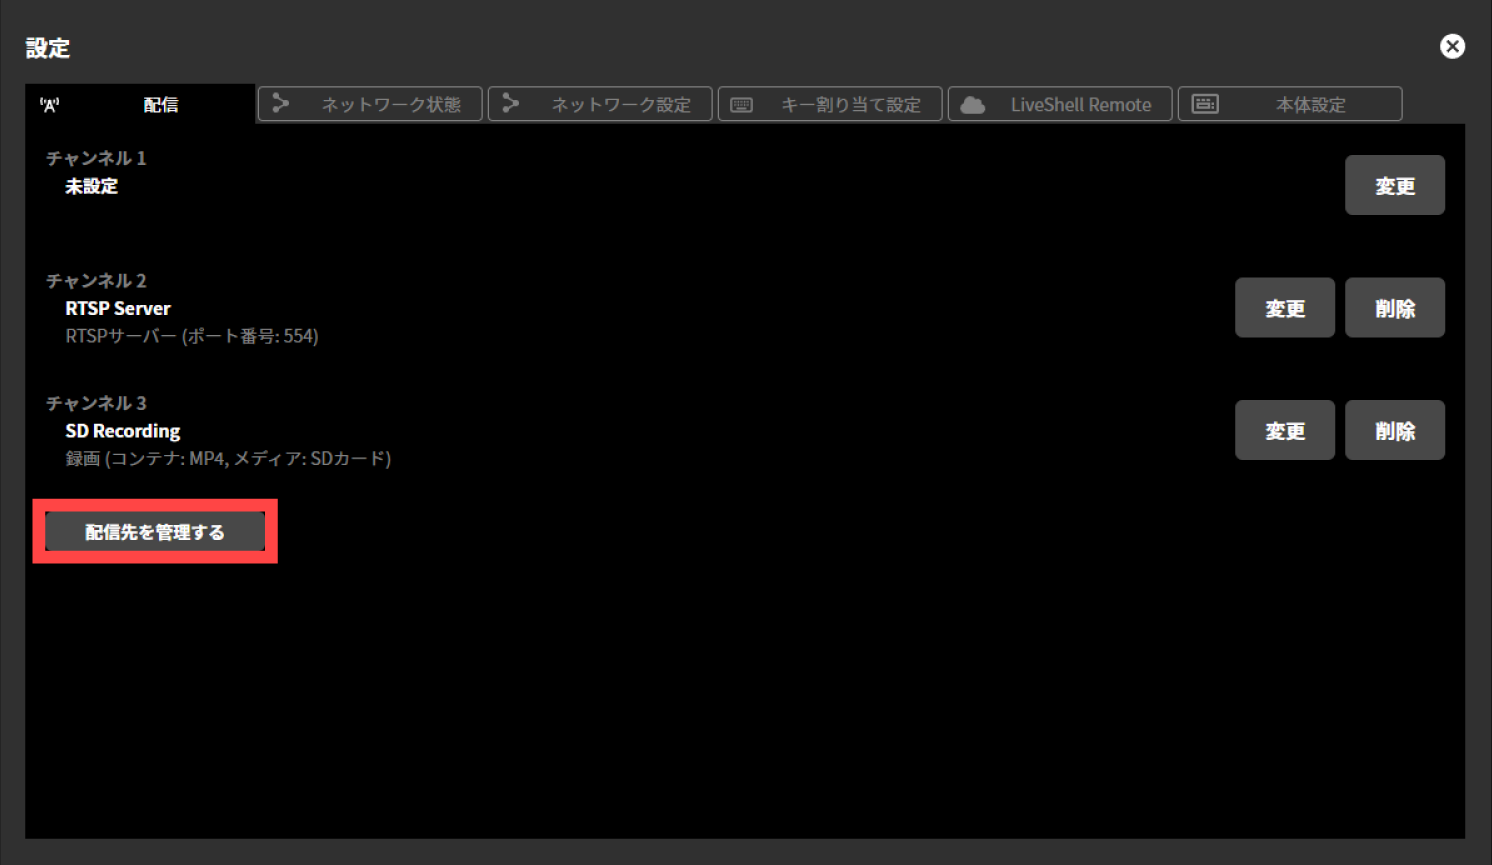Click 削除 for the RTSP Server channel
Viewport: 1492px width, 865px height.
[1394, 307]
